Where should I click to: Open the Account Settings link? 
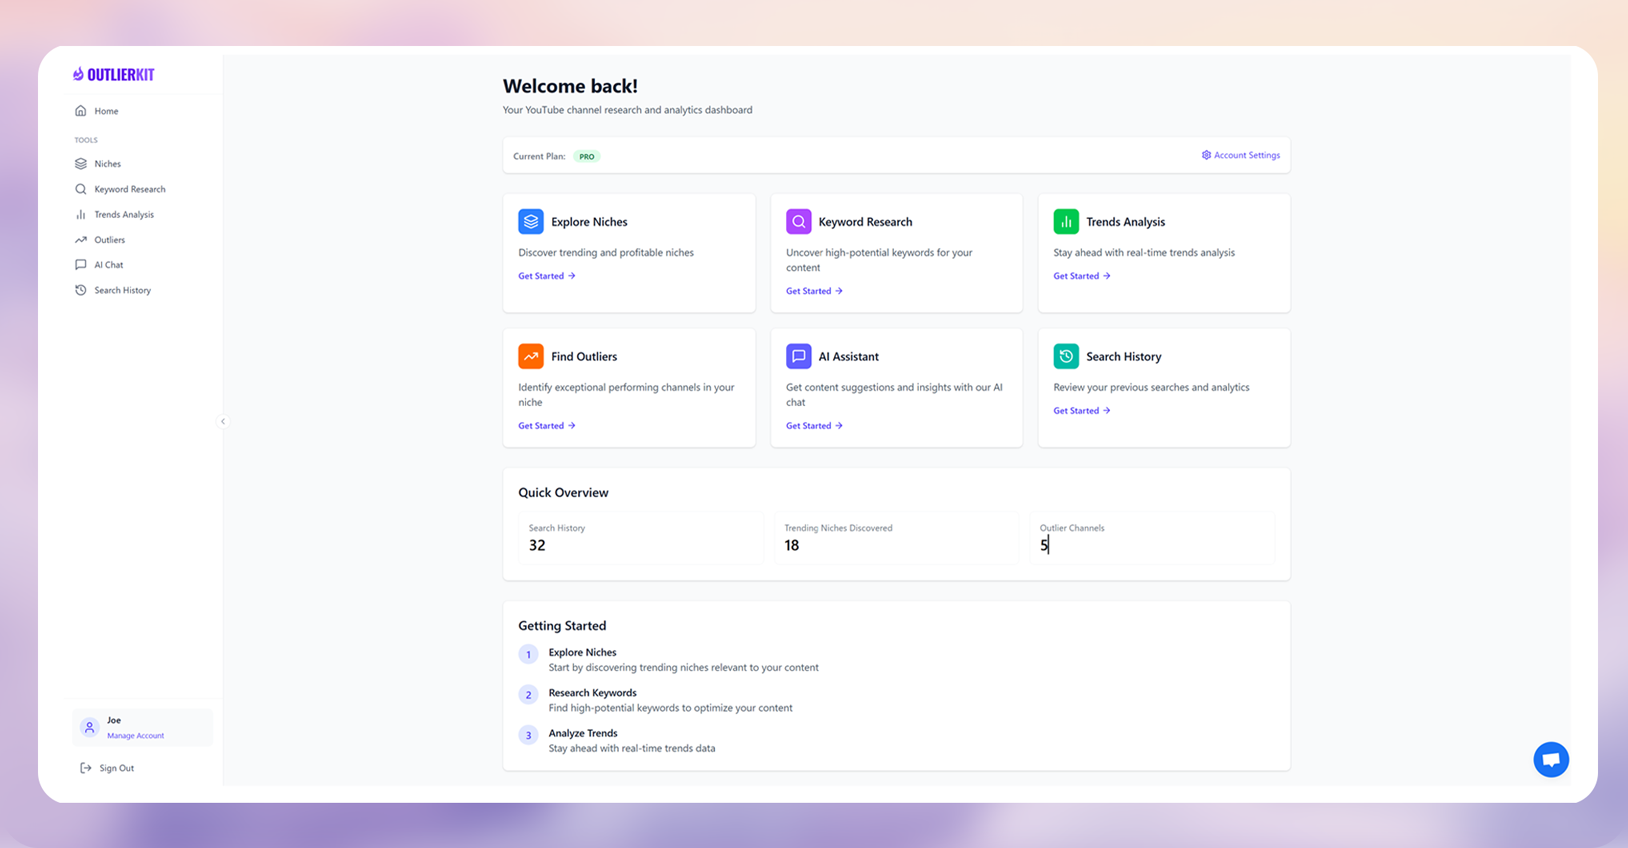[x=1241, y=155]
